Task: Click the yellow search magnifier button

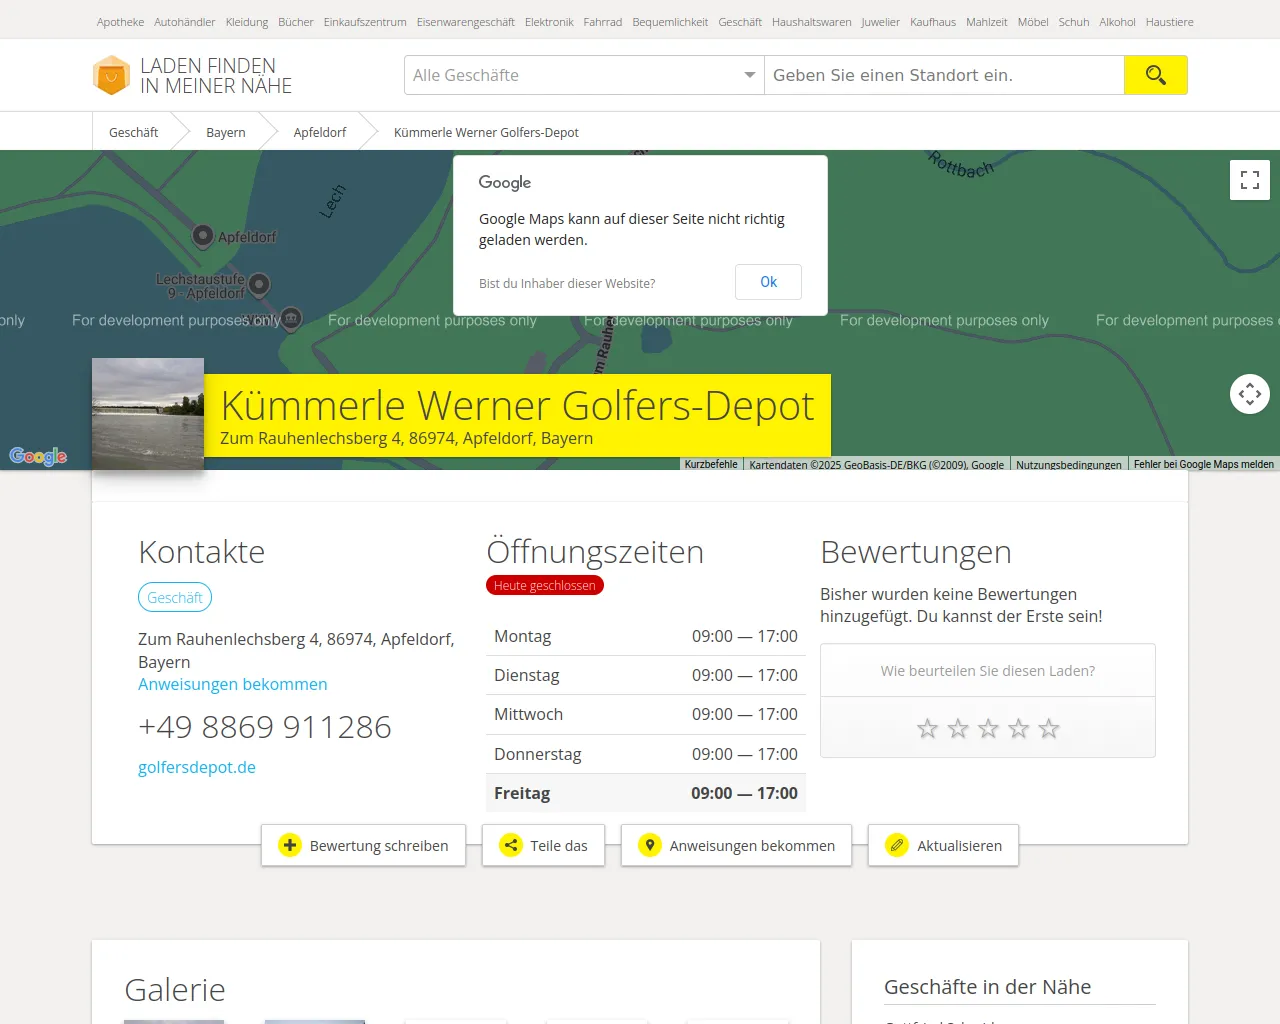Action: 1155,75
